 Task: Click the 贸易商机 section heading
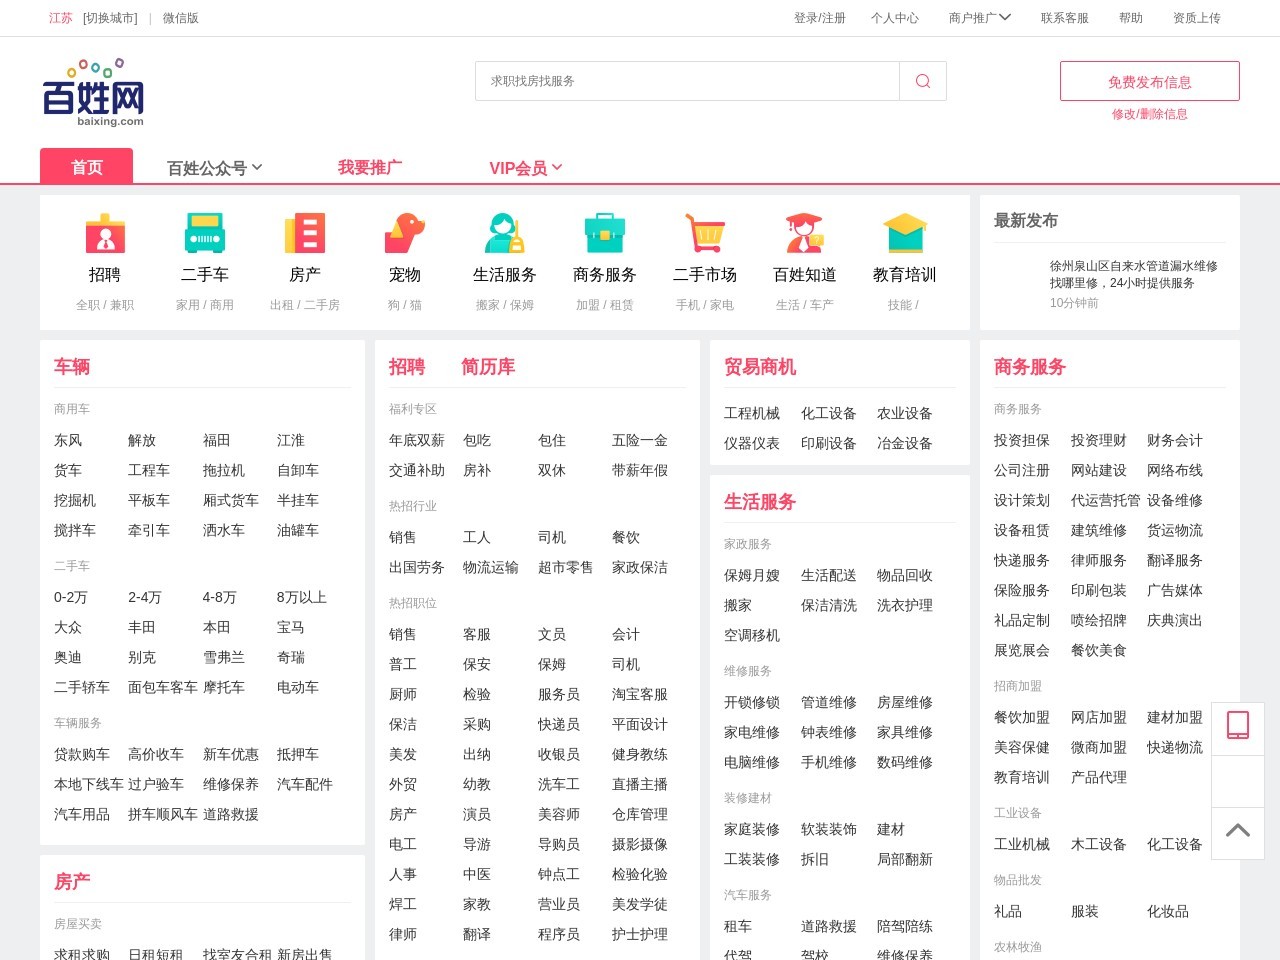[760, 367]
